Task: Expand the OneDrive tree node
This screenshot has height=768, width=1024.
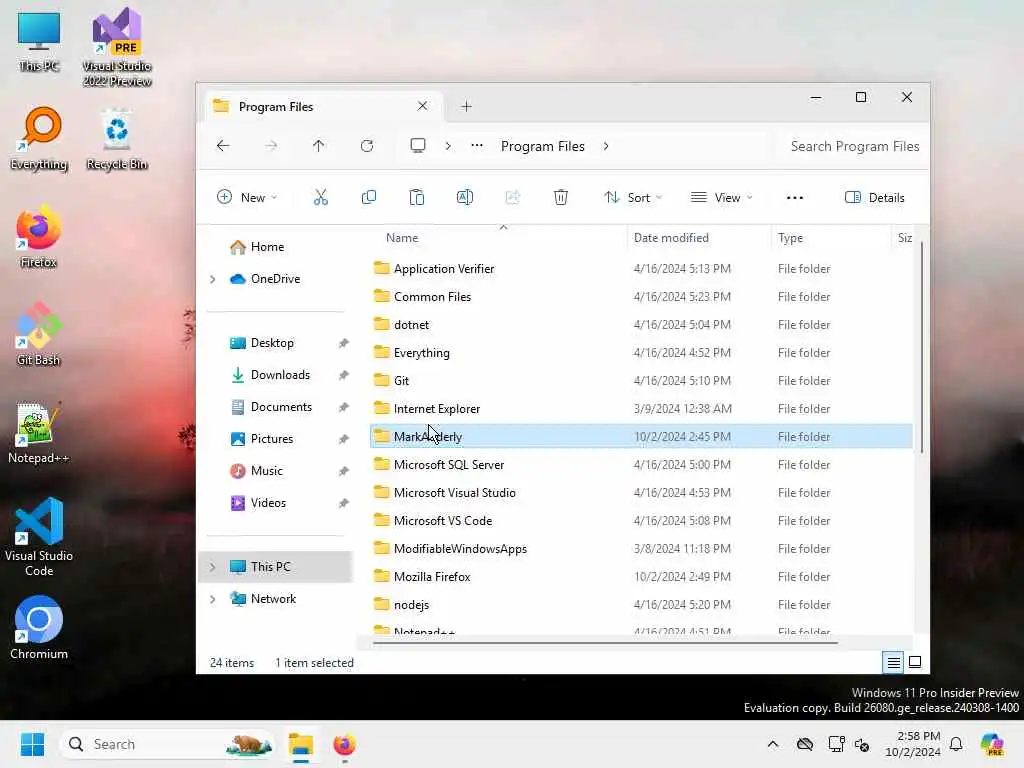Action: click(x=212, y=279)
